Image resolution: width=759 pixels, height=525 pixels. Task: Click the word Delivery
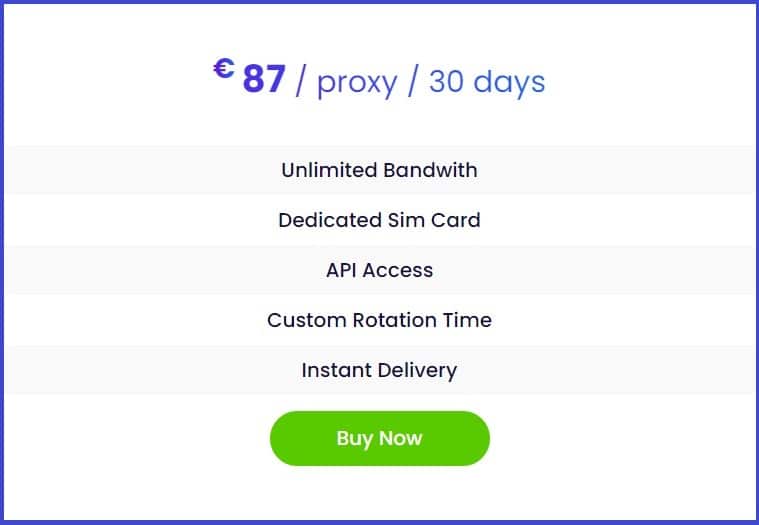417,371
